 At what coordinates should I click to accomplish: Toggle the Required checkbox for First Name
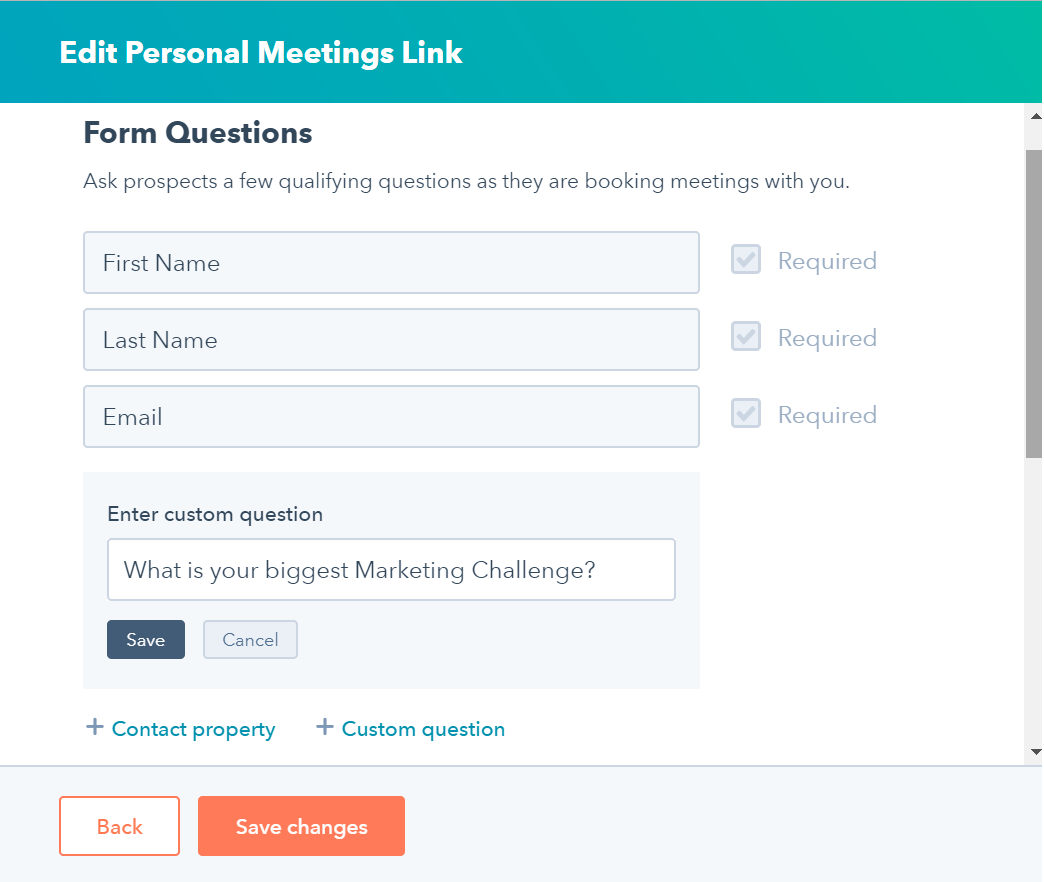746,260
